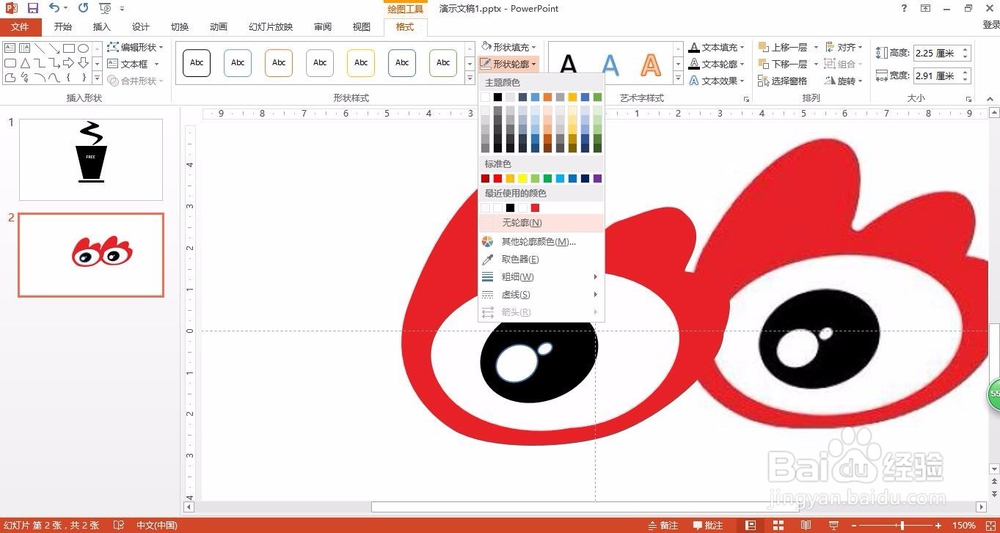Switch to Slide Sorter view in status bar
Image resolution: width=1000 pixels, height=533 pixels.
coord(778,525)
